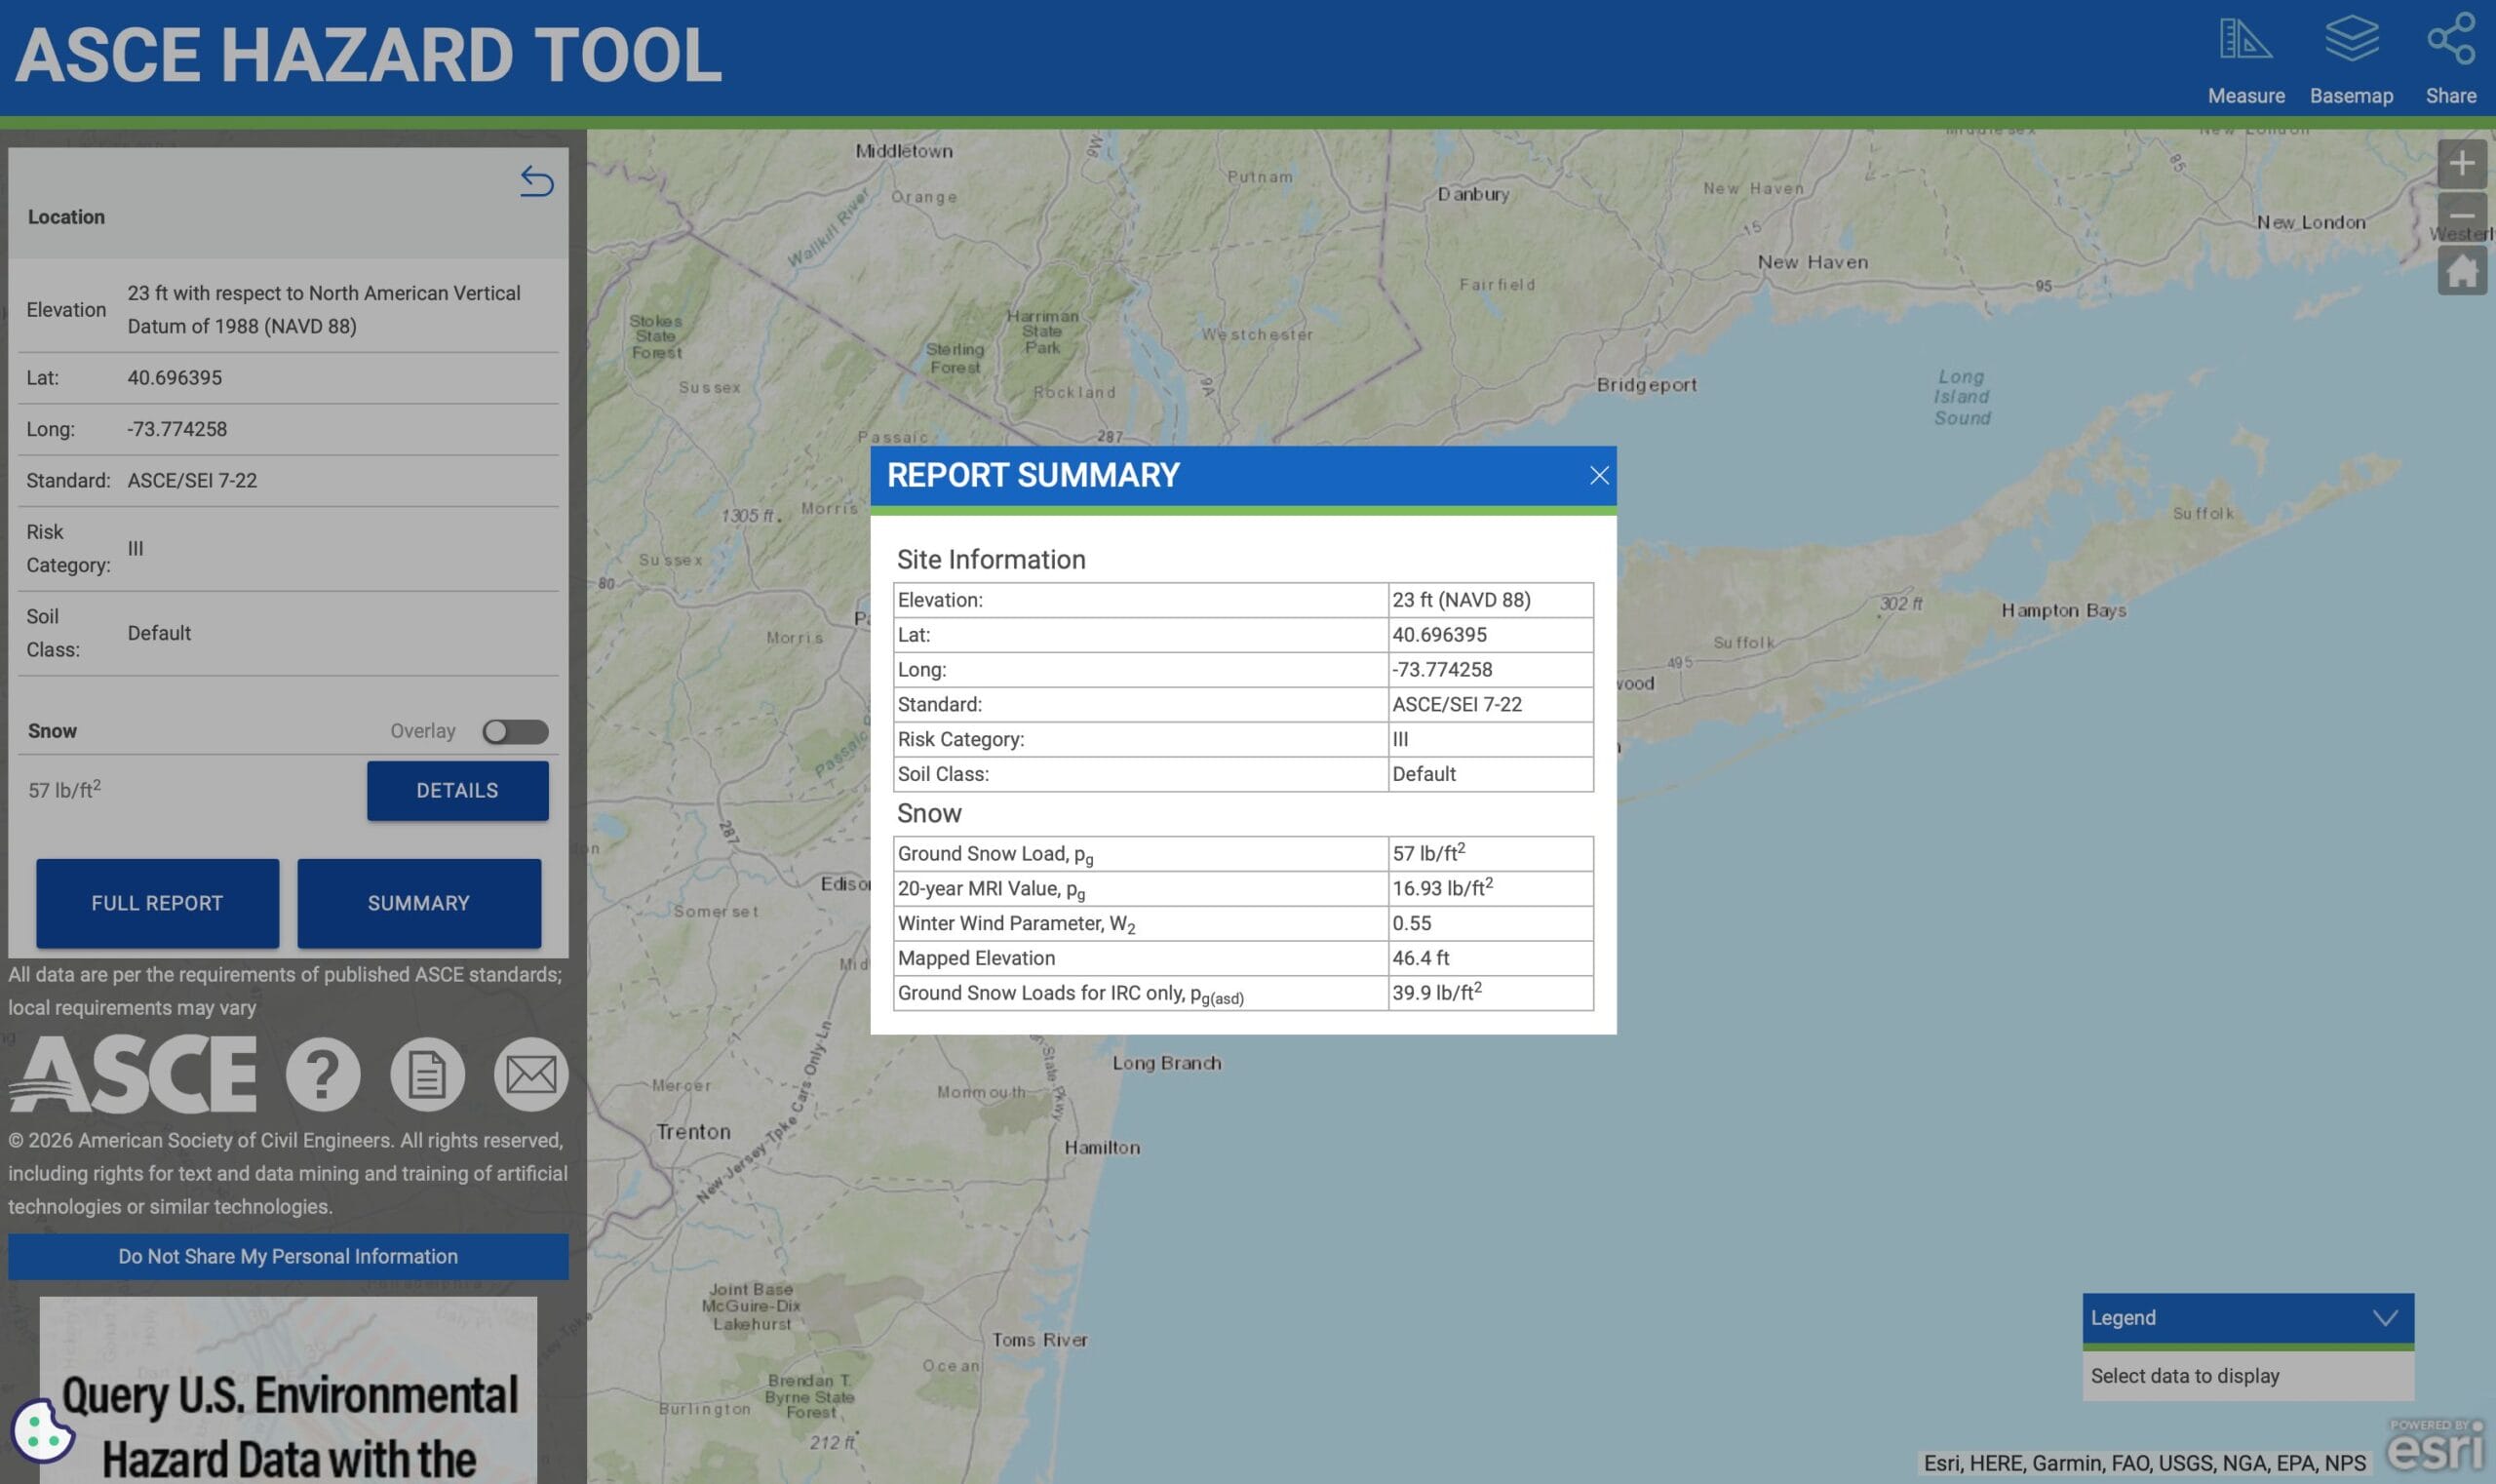2496x1484 pixels.
Task: Click the SUMMARY button
Action: (x=418, y=903)
